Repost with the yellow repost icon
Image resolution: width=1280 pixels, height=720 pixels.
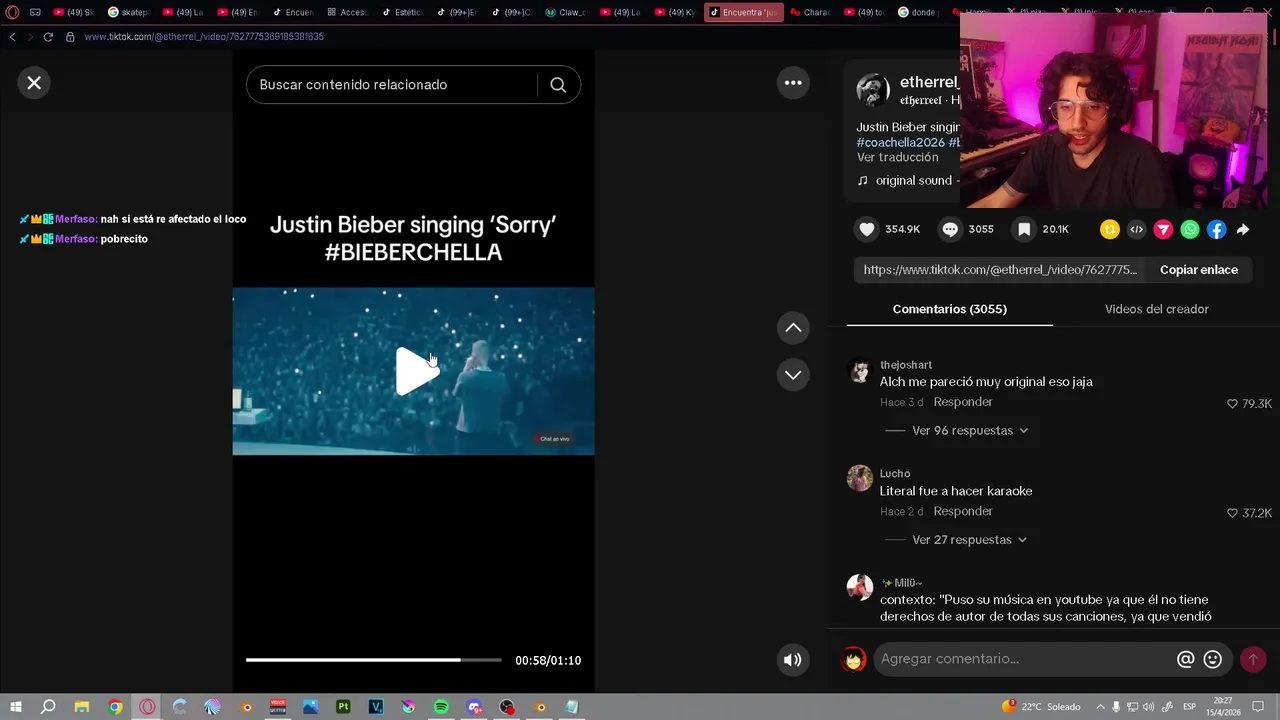[1110, 230]
